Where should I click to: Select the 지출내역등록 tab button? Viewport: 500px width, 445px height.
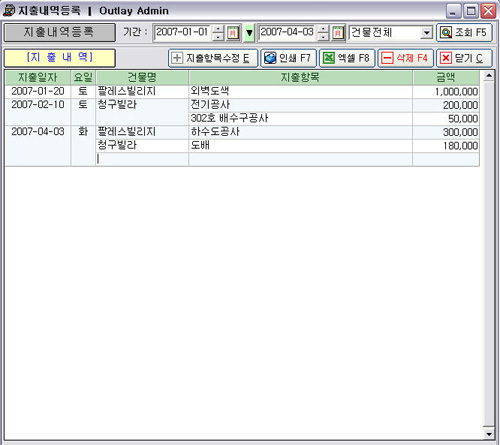60,33
